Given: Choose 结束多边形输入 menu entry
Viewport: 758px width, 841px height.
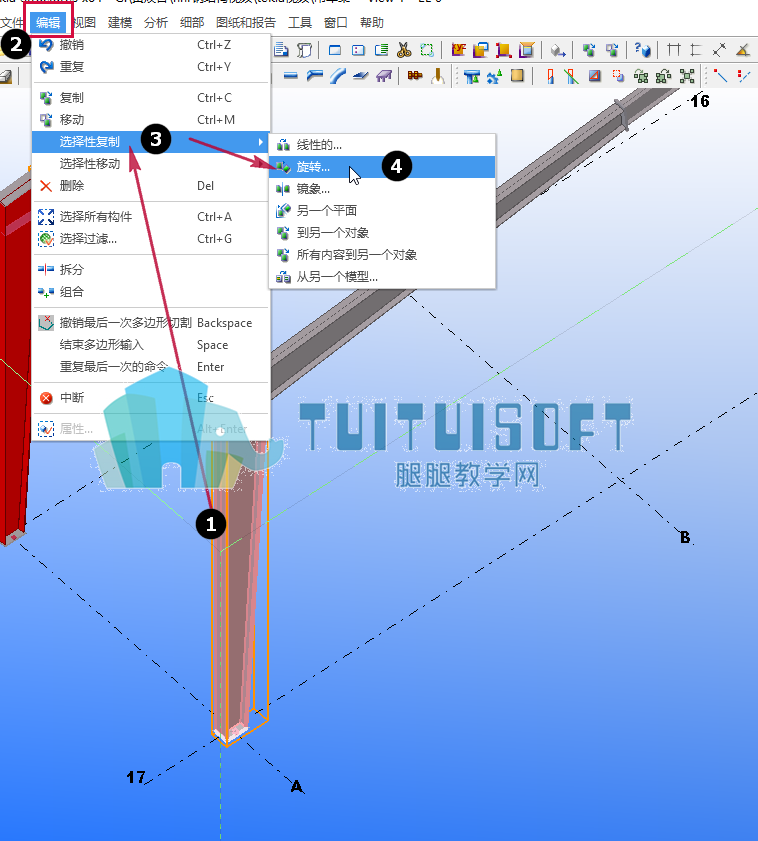Looking at the screenshot, I should click(x=151, y=344).
